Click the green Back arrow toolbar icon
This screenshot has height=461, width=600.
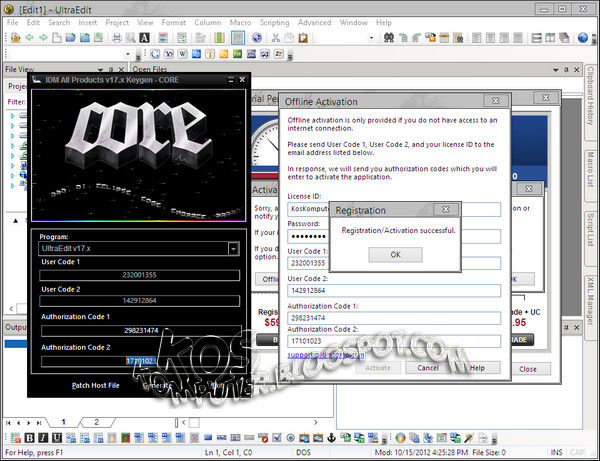click(x=29, y=37)
